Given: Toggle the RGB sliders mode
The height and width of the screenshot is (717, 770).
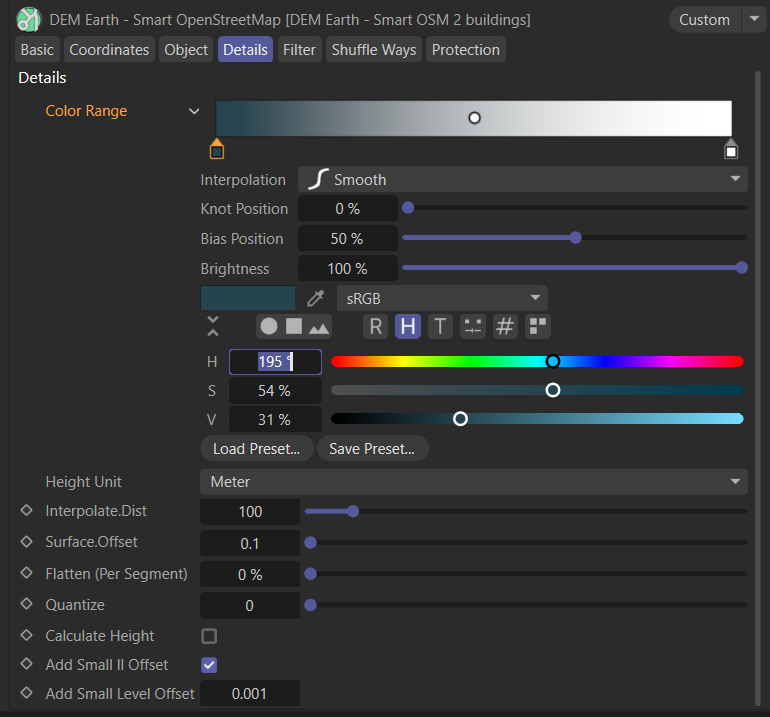Looking at the screenshot, I should pos(376,327).
